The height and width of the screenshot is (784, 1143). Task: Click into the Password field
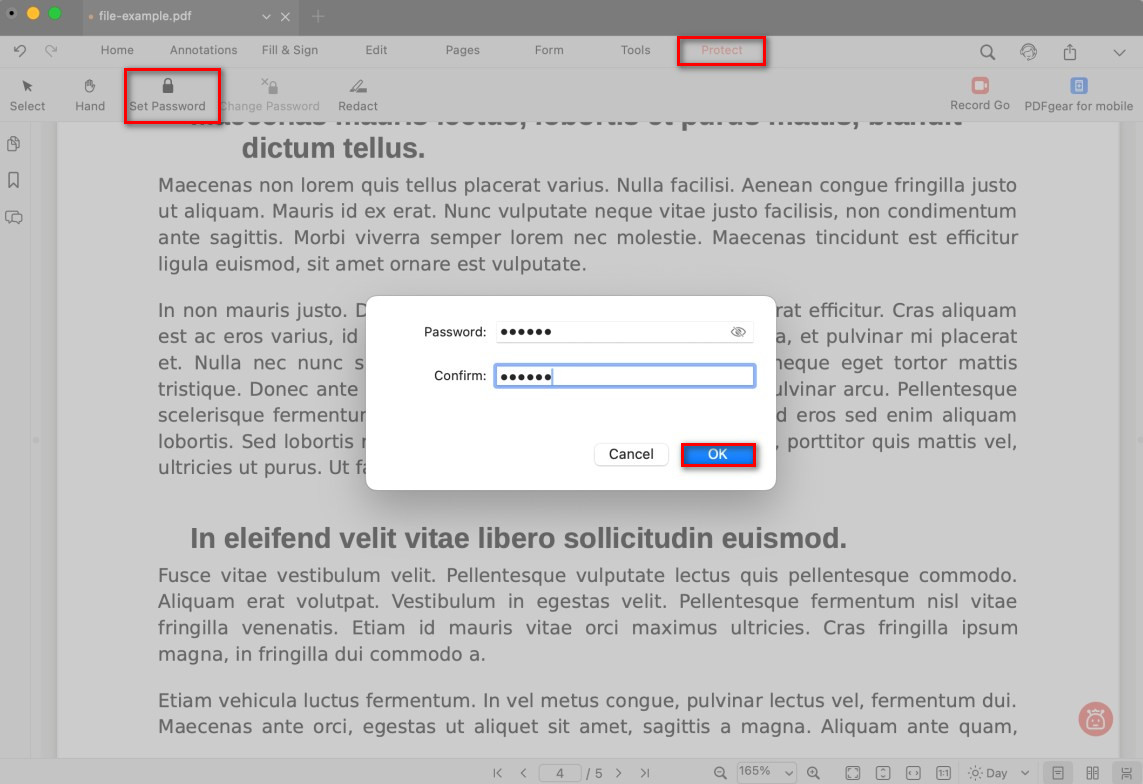click(x=624, y=332)
